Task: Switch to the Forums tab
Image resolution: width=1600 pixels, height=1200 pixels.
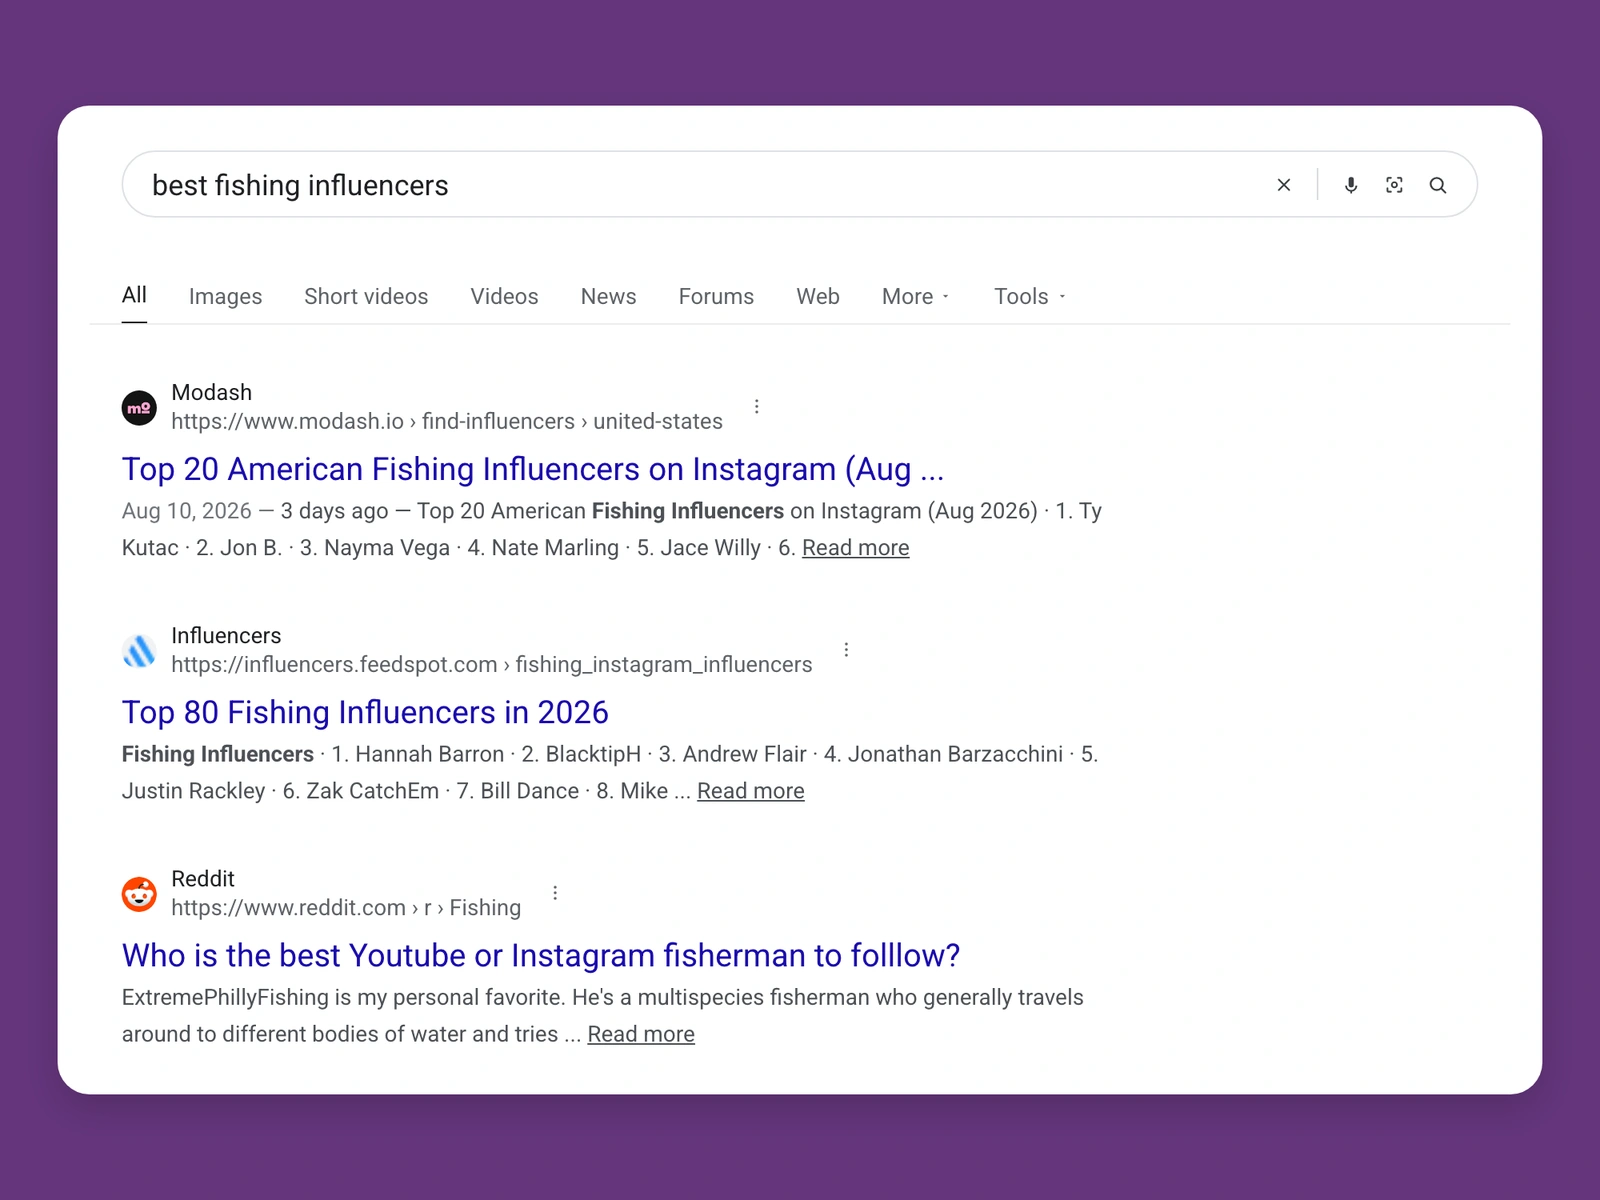Action: pyautogui.click(x=716, y=297)
